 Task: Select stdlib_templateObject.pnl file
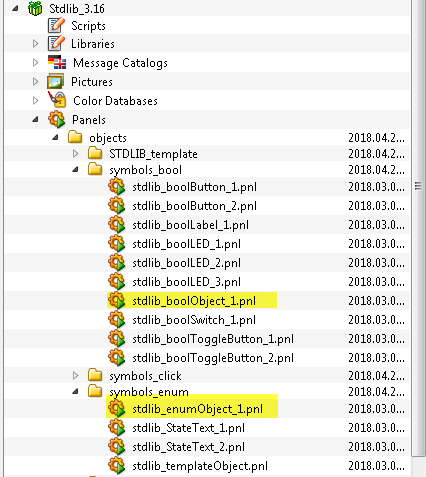click(200, 466)
